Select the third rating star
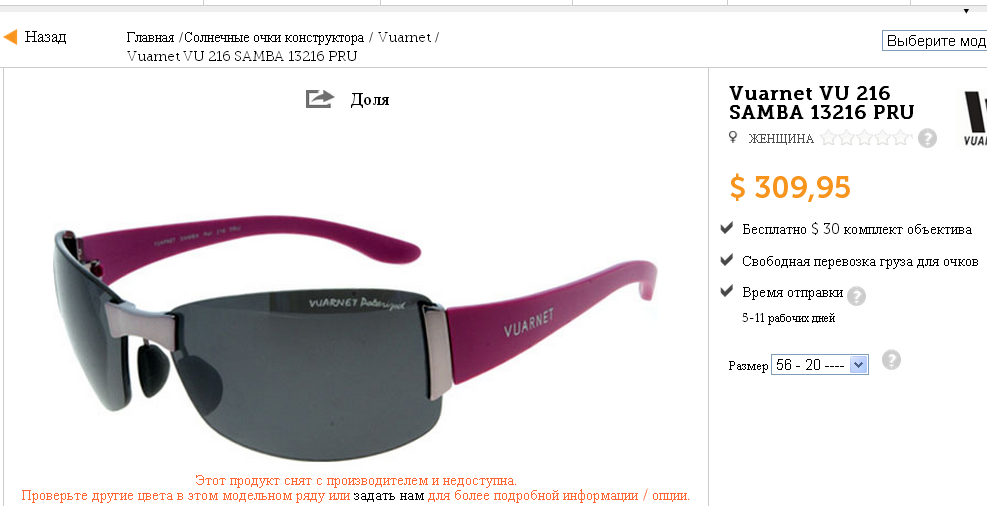Image resolution: width=987 pixels, height=506 pixels. point(865,137)
